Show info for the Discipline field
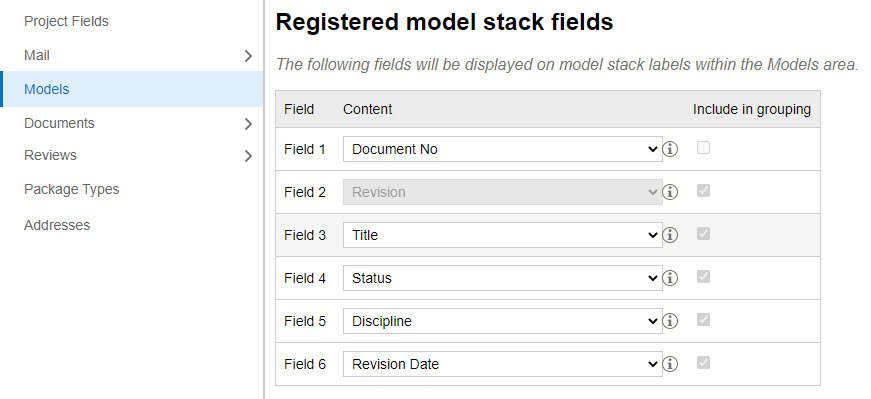 670,321
